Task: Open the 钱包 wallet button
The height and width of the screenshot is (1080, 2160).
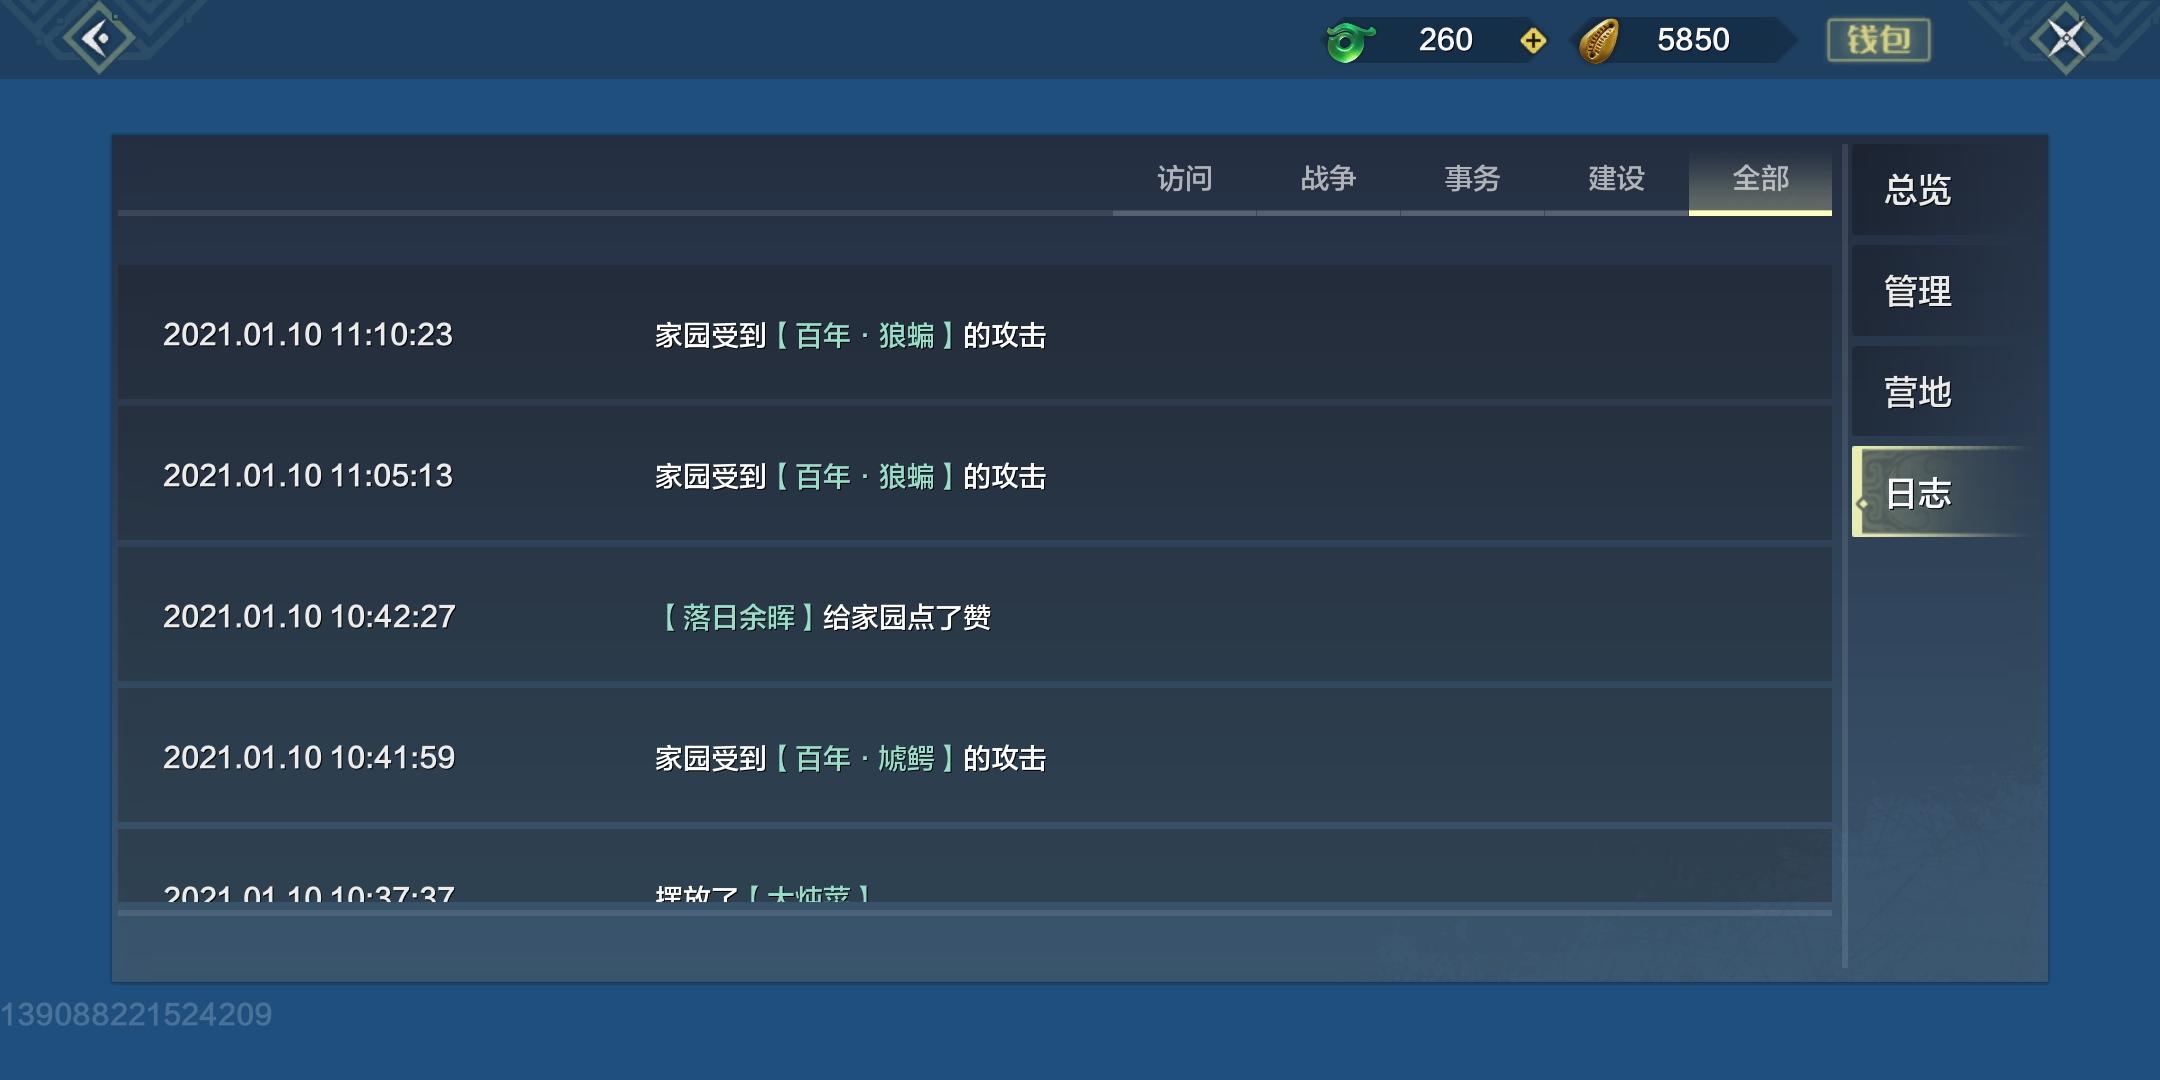Action: (x=1878, y=40)
